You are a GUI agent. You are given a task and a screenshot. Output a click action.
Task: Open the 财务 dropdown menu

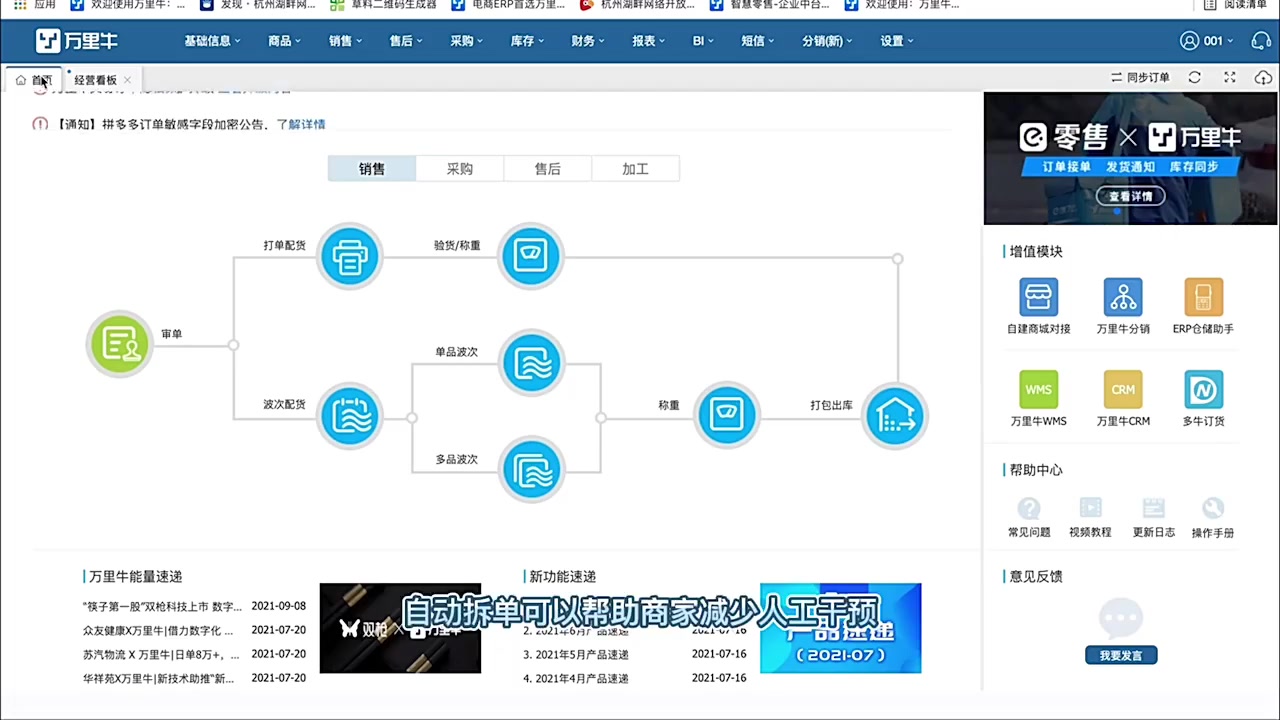(x=588, y=41)
